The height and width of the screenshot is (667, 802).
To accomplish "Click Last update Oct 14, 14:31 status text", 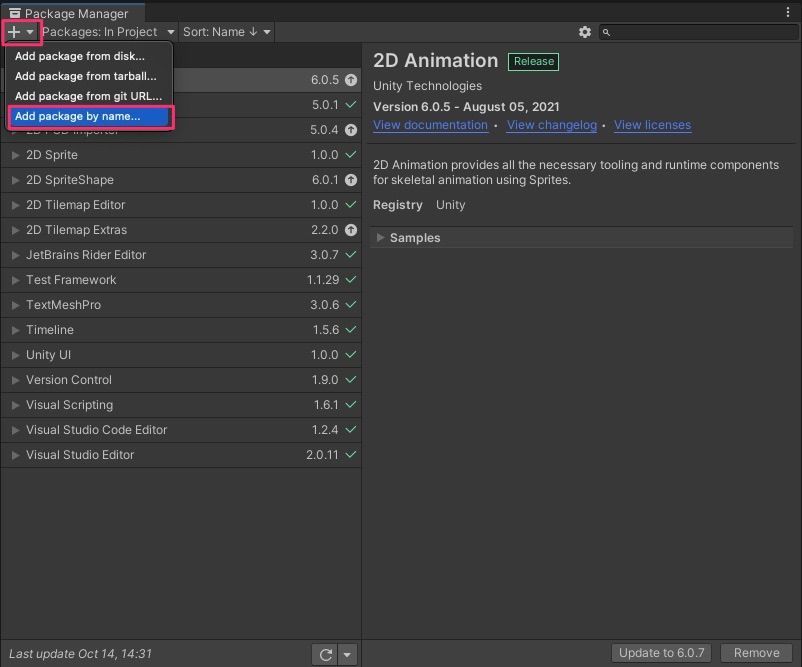I will click(80, 654).
